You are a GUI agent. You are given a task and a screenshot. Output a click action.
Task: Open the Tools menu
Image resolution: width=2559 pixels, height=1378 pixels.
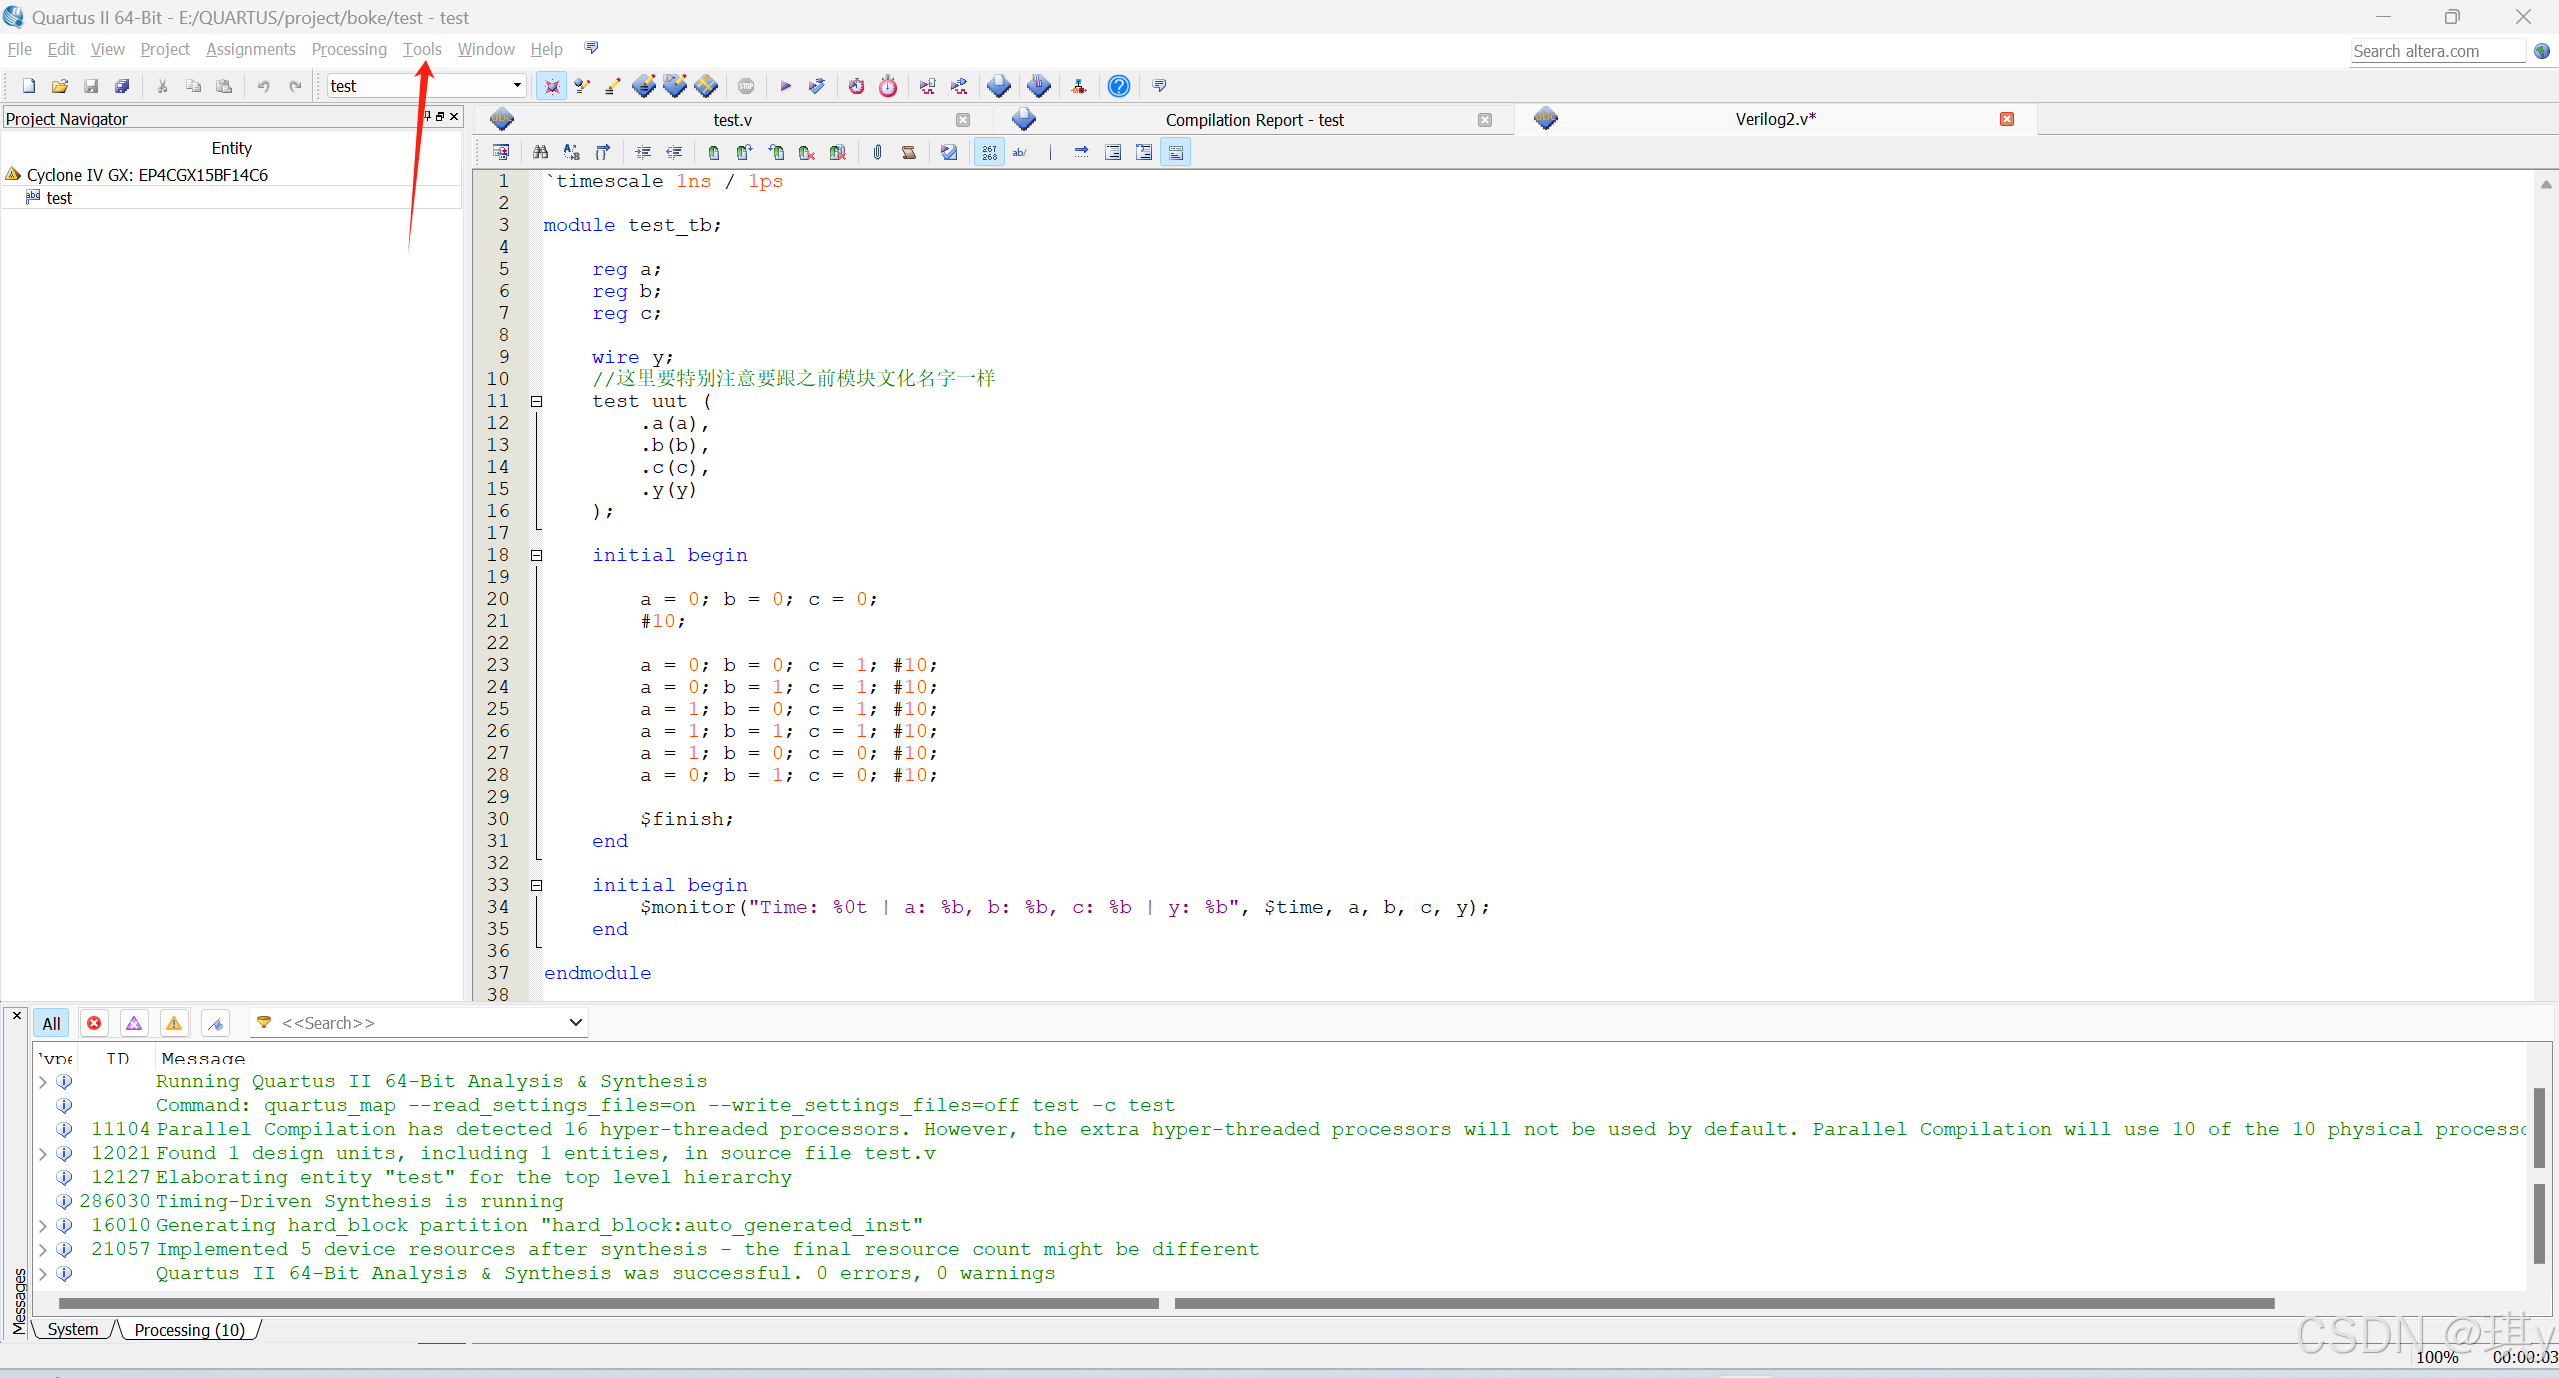pos(421,49)
